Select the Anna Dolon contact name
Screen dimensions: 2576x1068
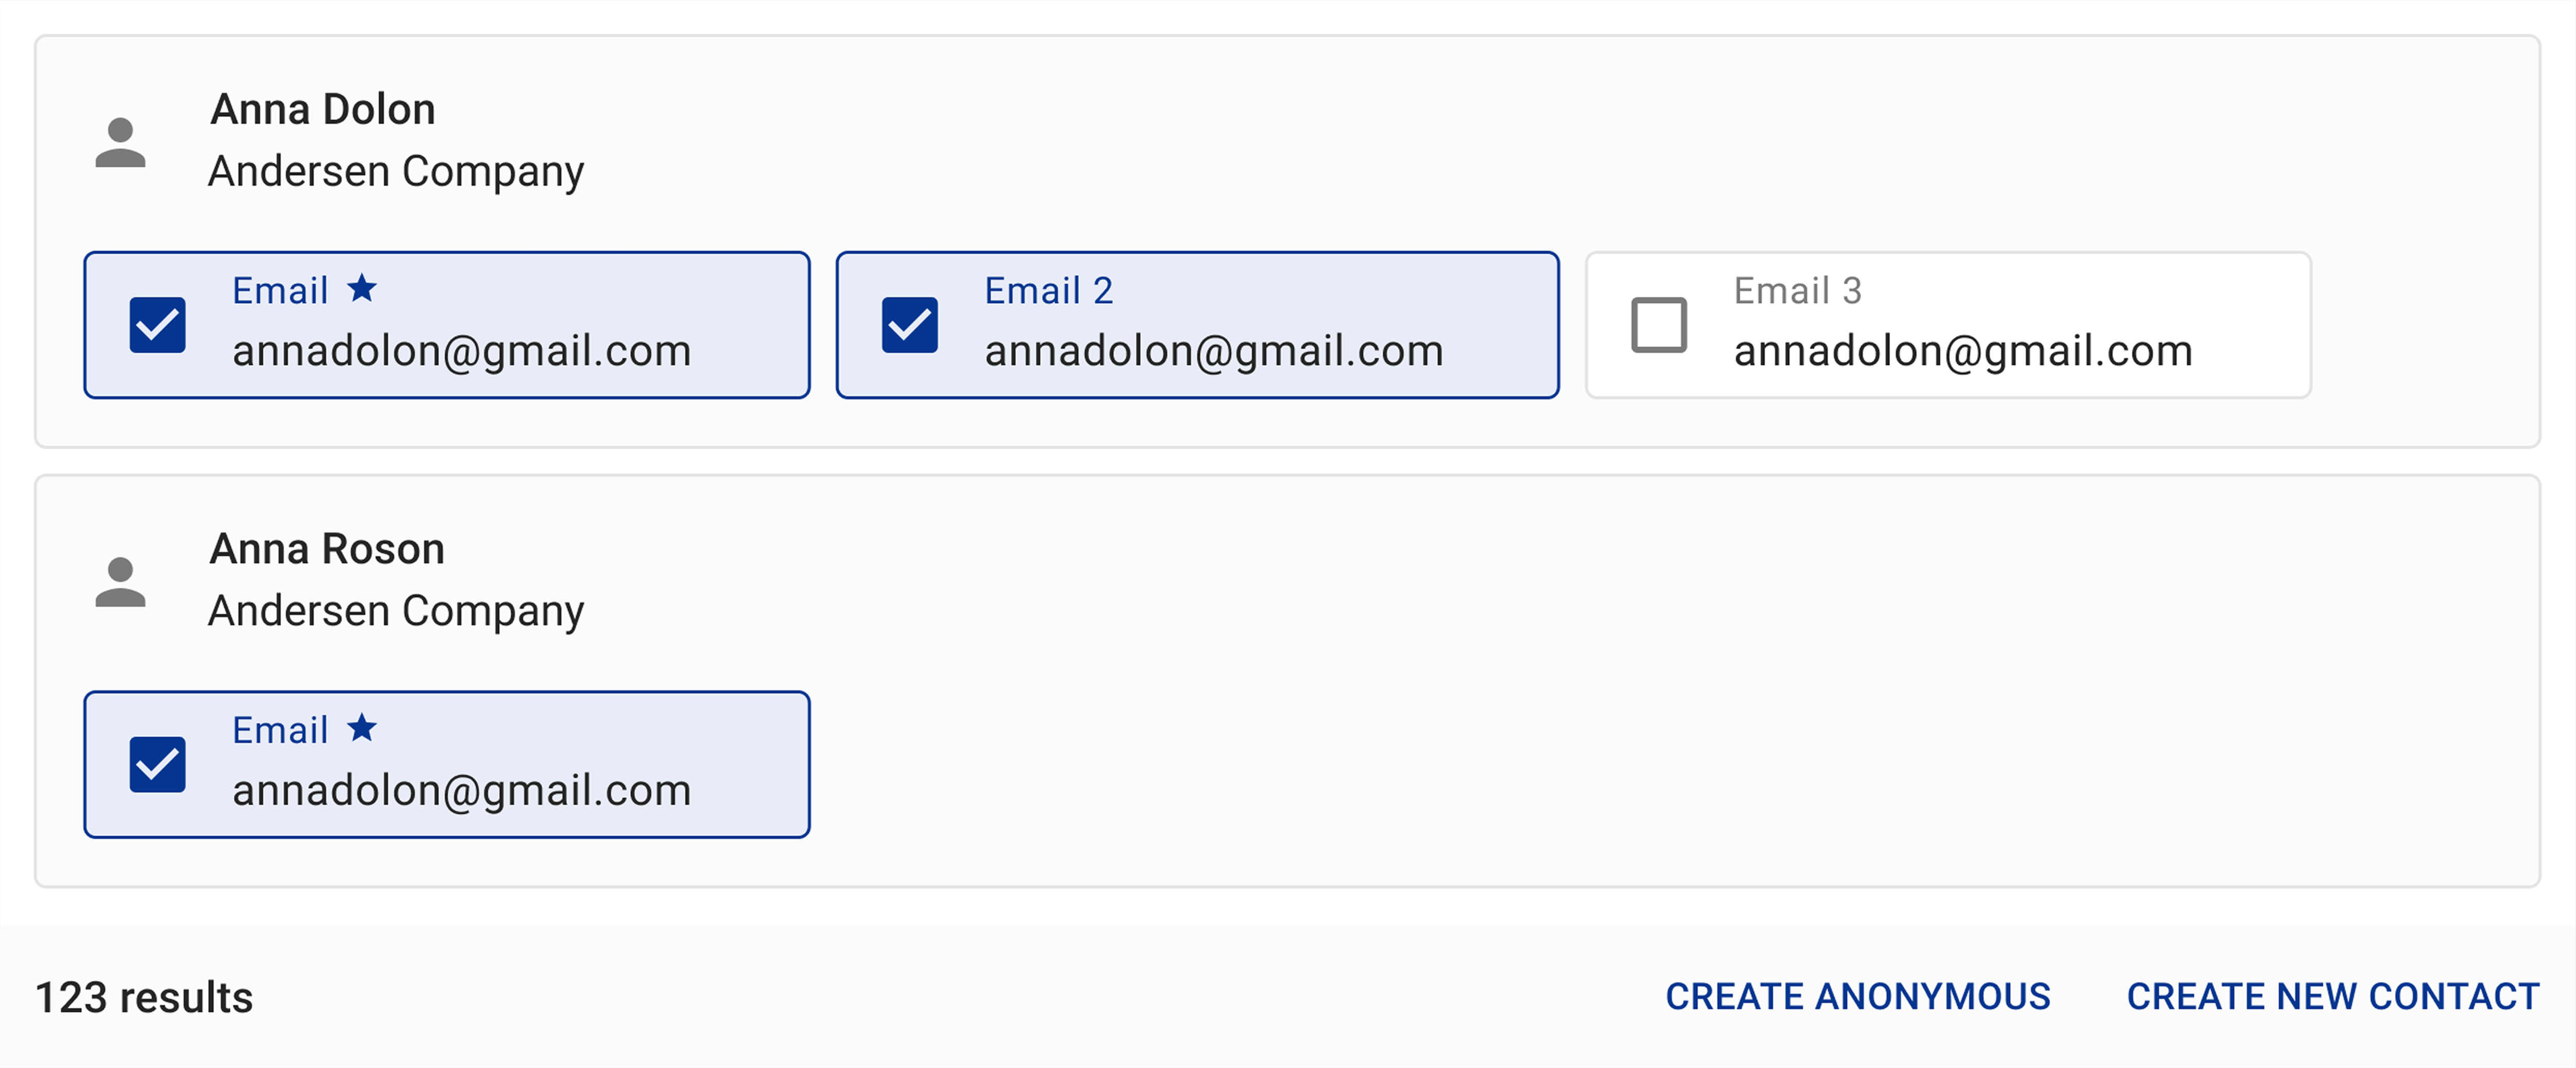[323, 109]
